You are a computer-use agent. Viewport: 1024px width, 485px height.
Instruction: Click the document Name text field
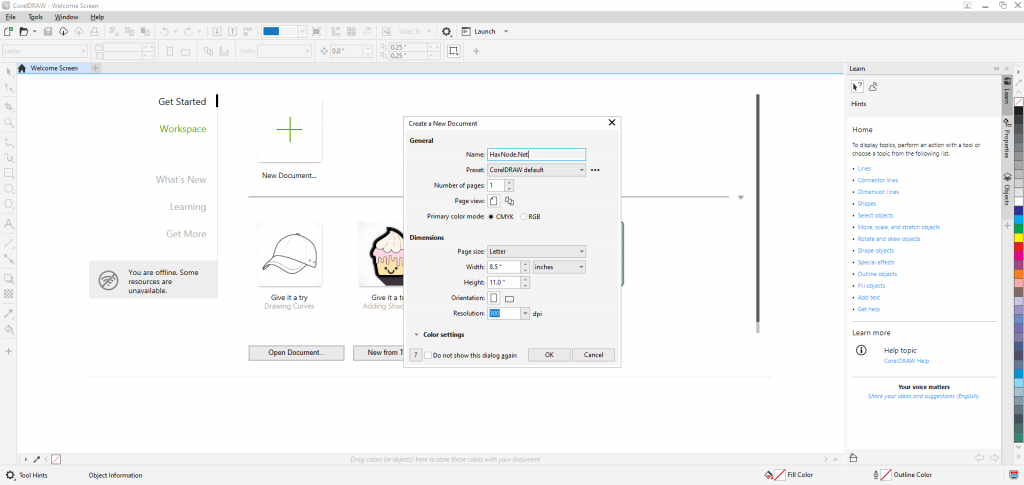click(x=535, y=155)
